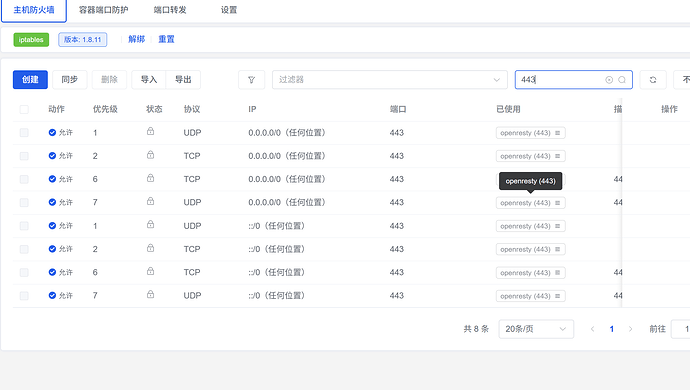Click allow checkmark icon in UDP ::/0 priority 1 row
The height and width of the screenshot is (390, 690).
click(x=52, y=226)
